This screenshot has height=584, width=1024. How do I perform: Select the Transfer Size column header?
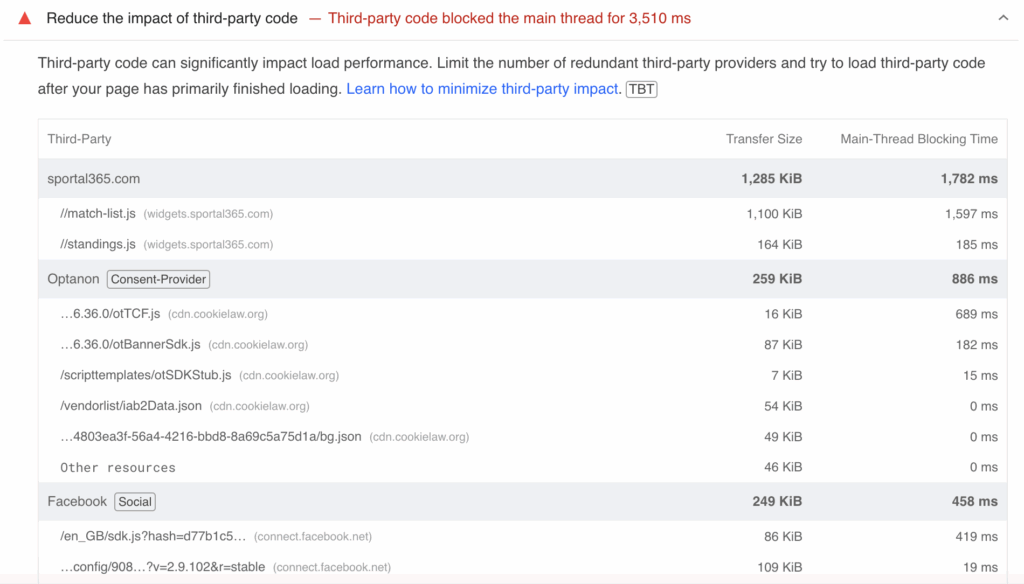[x=764, y=139]
